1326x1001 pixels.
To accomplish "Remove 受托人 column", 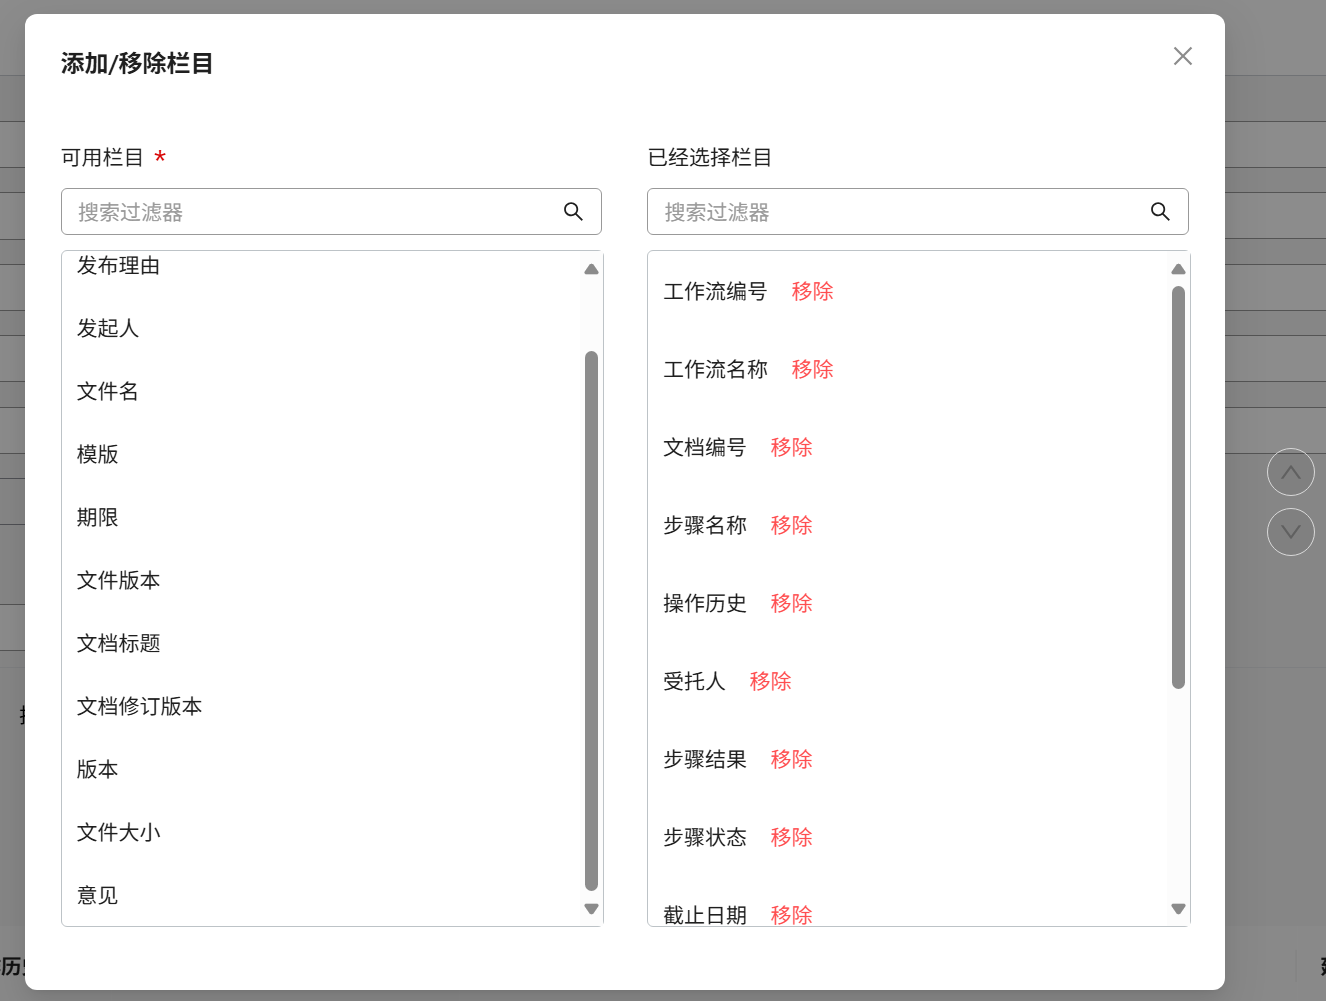I will point(770,682).
